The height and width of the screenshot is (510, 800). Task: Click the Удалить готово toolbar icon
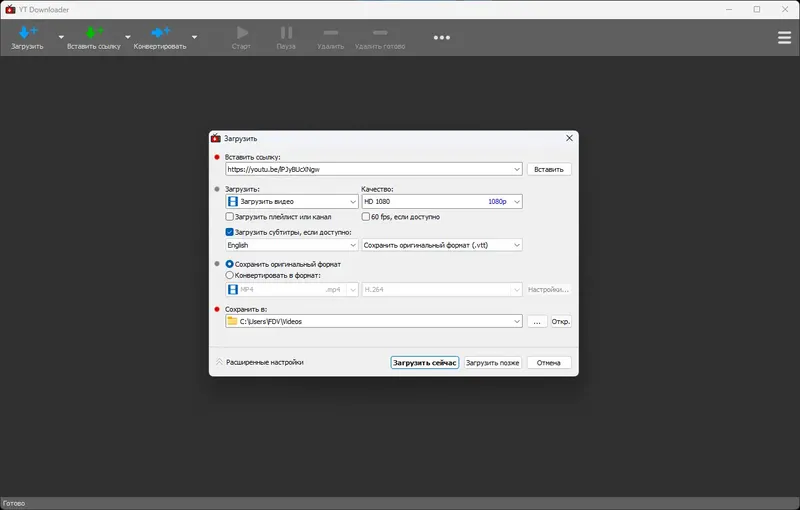(x=380, y=33)
